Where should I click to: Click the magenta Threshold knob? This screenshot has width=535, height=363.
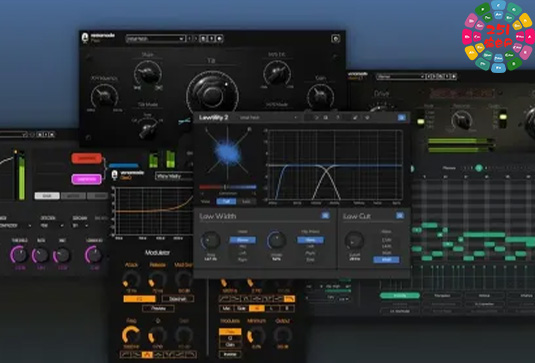click(x=19, y=255)
